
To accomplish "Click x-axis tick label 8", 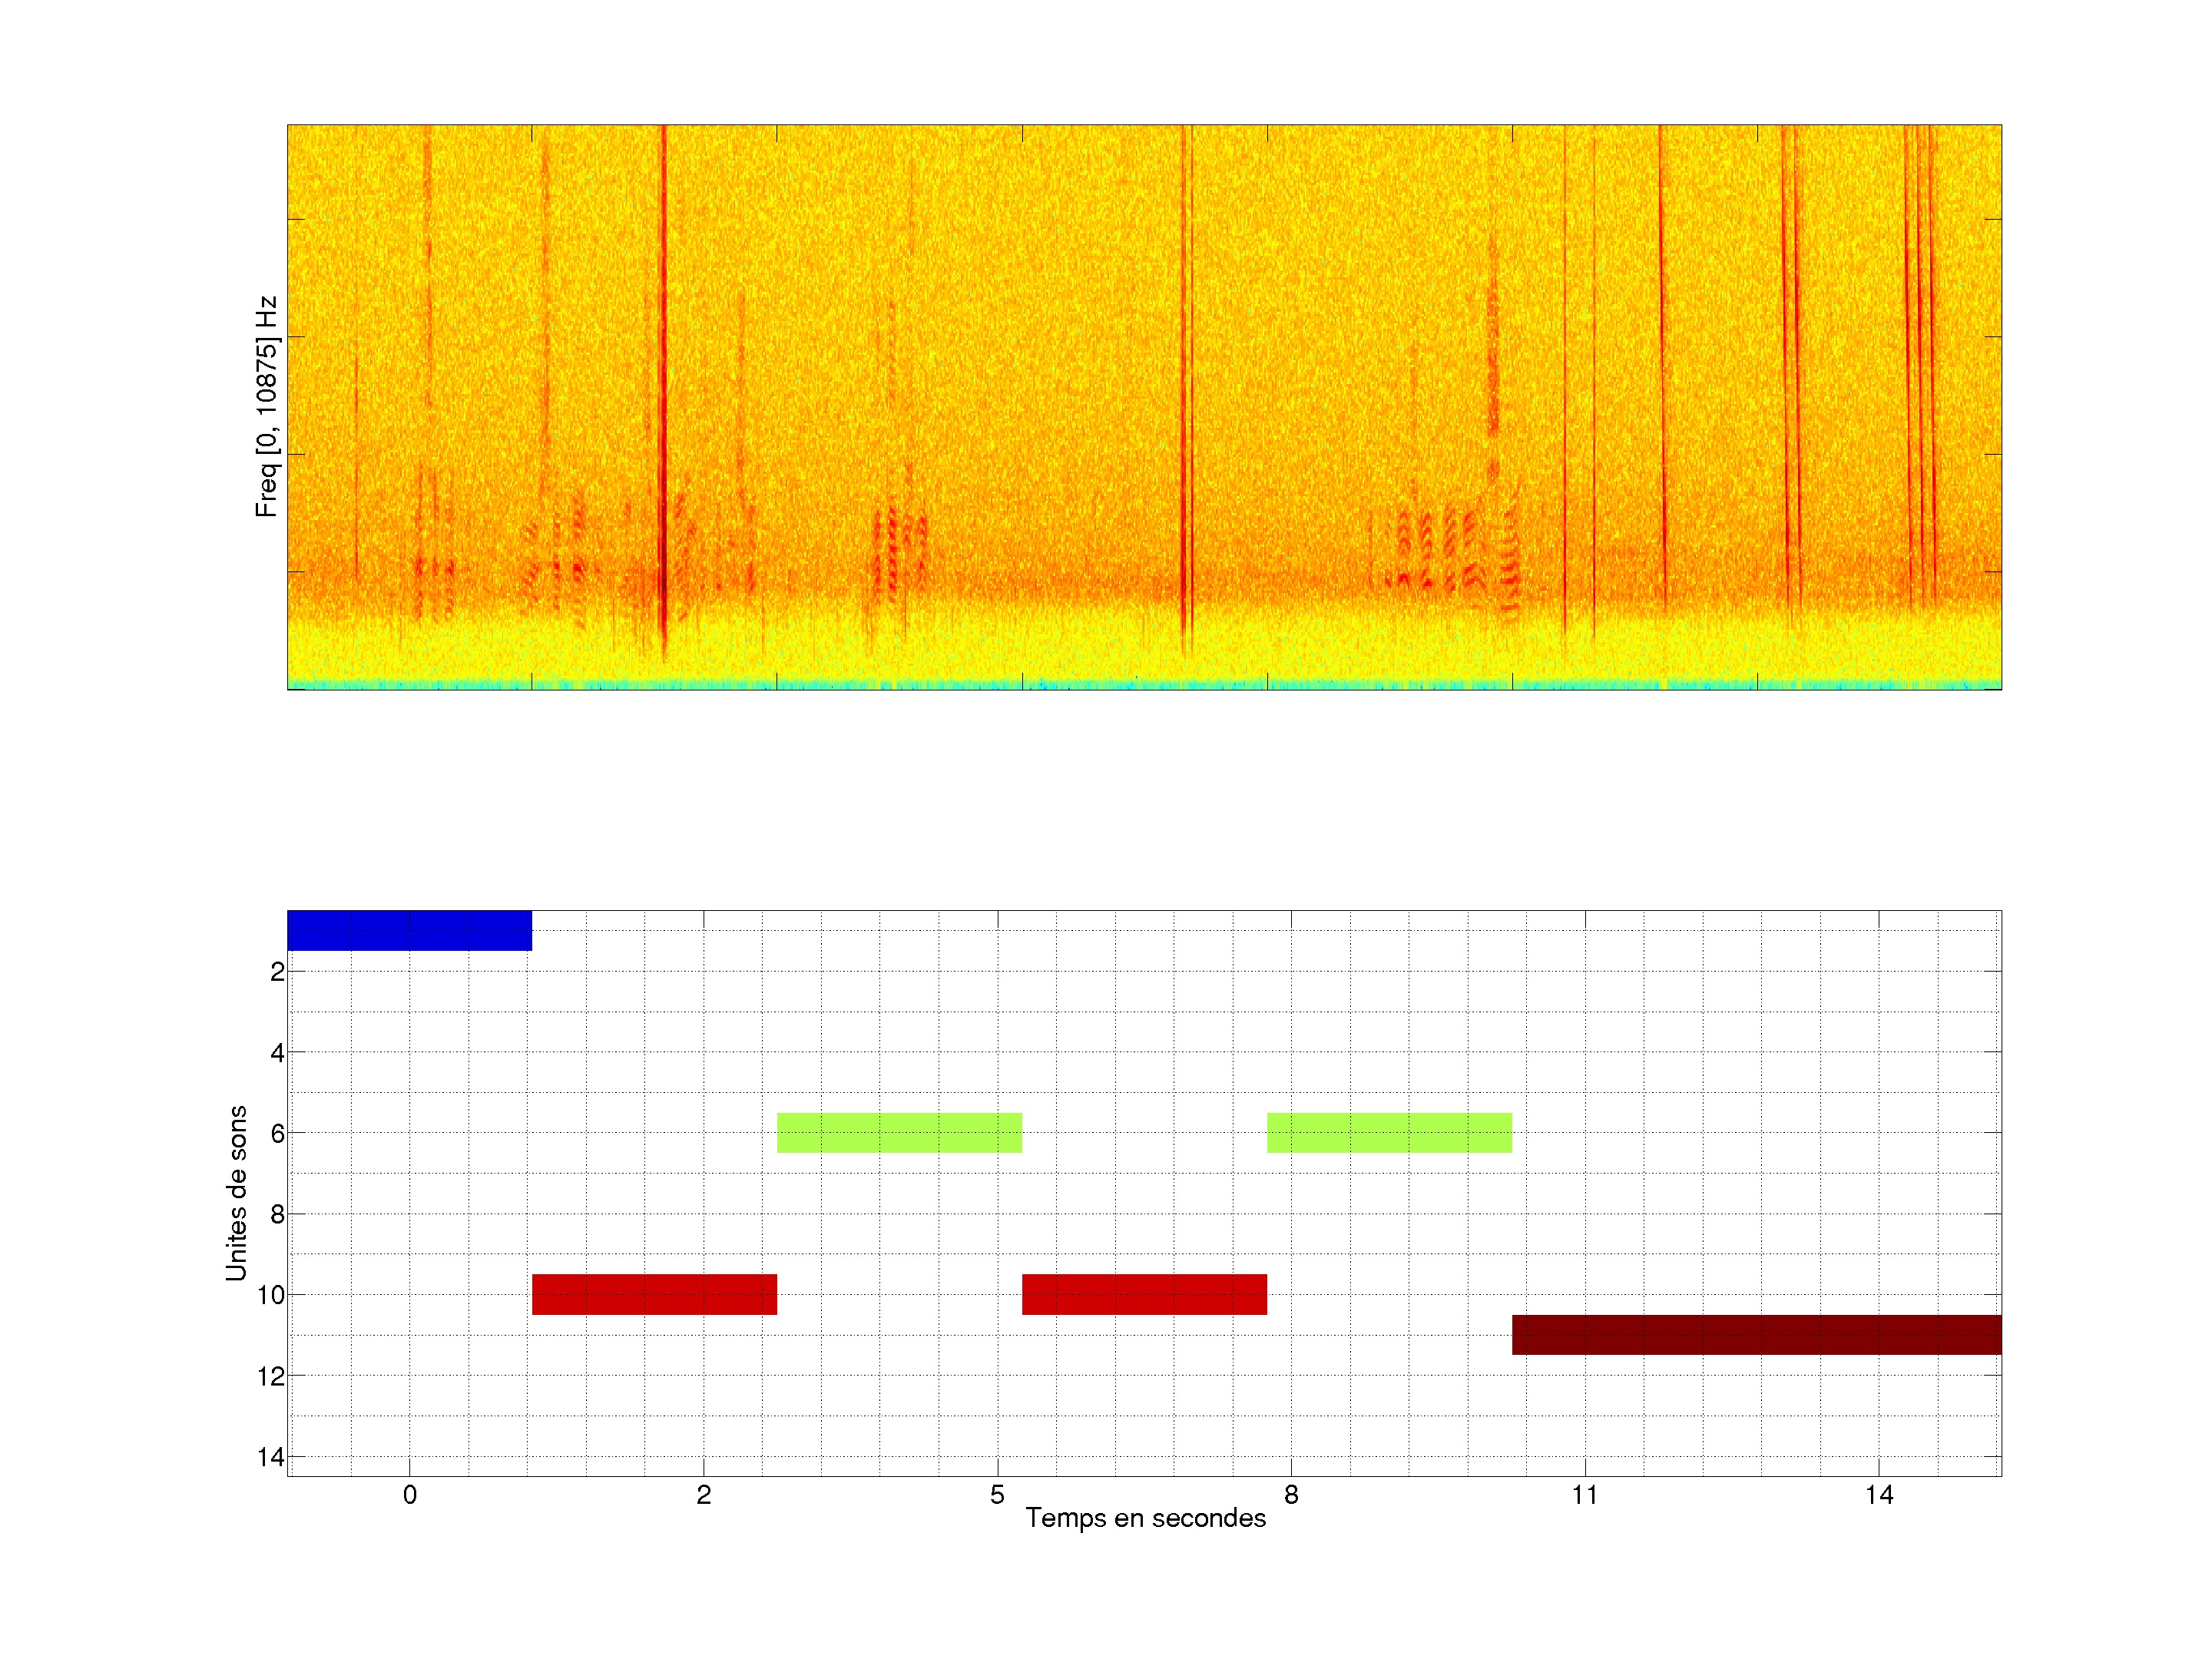I will point(1291,1495).
